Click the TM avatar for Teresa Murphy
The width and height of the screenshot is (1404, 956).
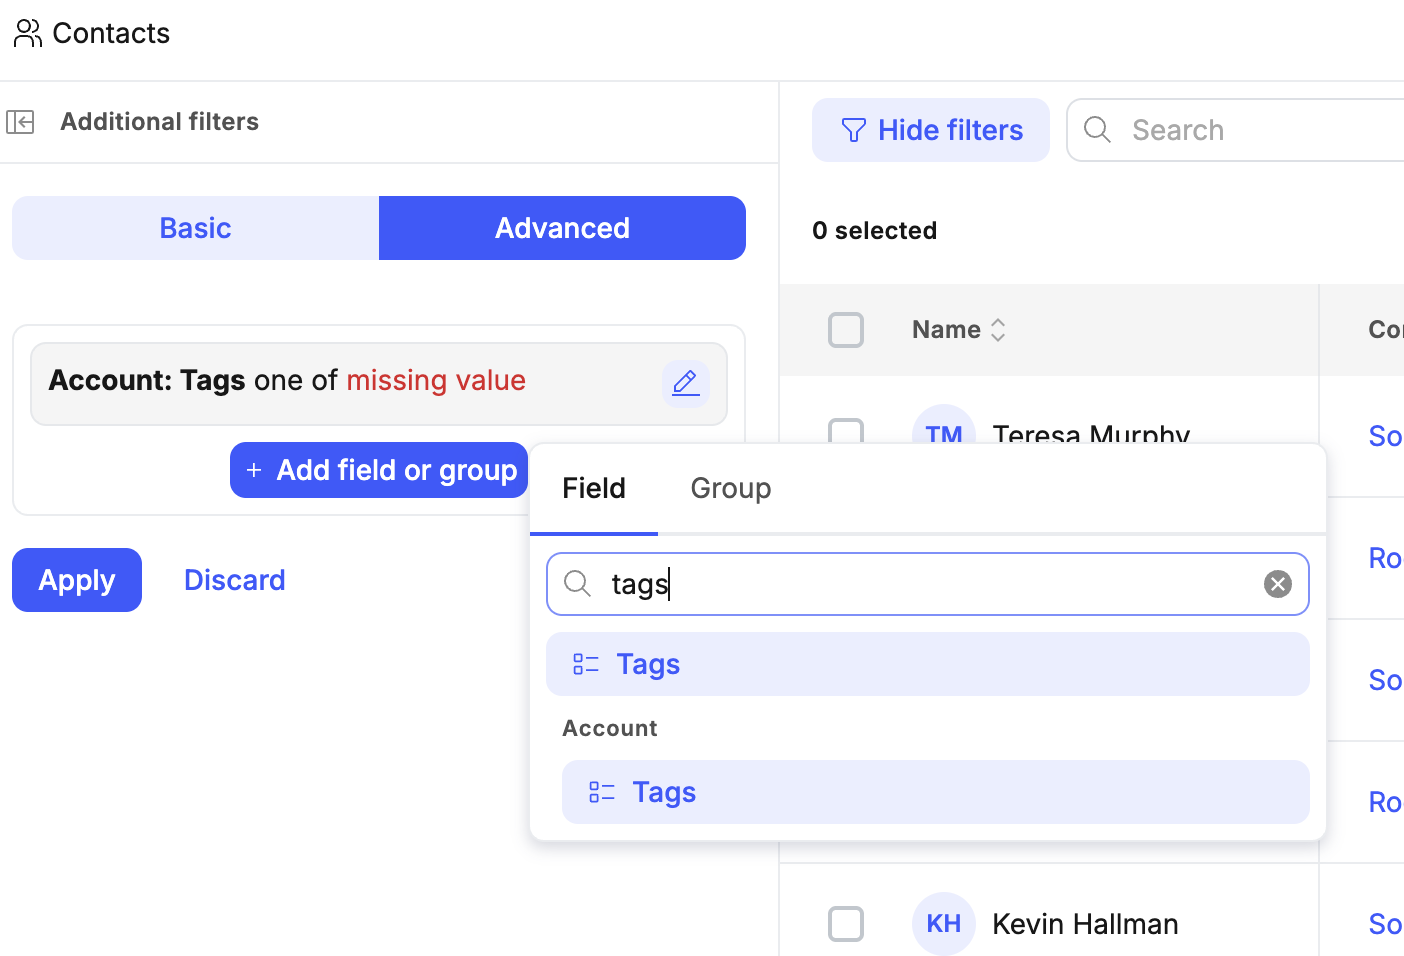(x=943, y=427)
